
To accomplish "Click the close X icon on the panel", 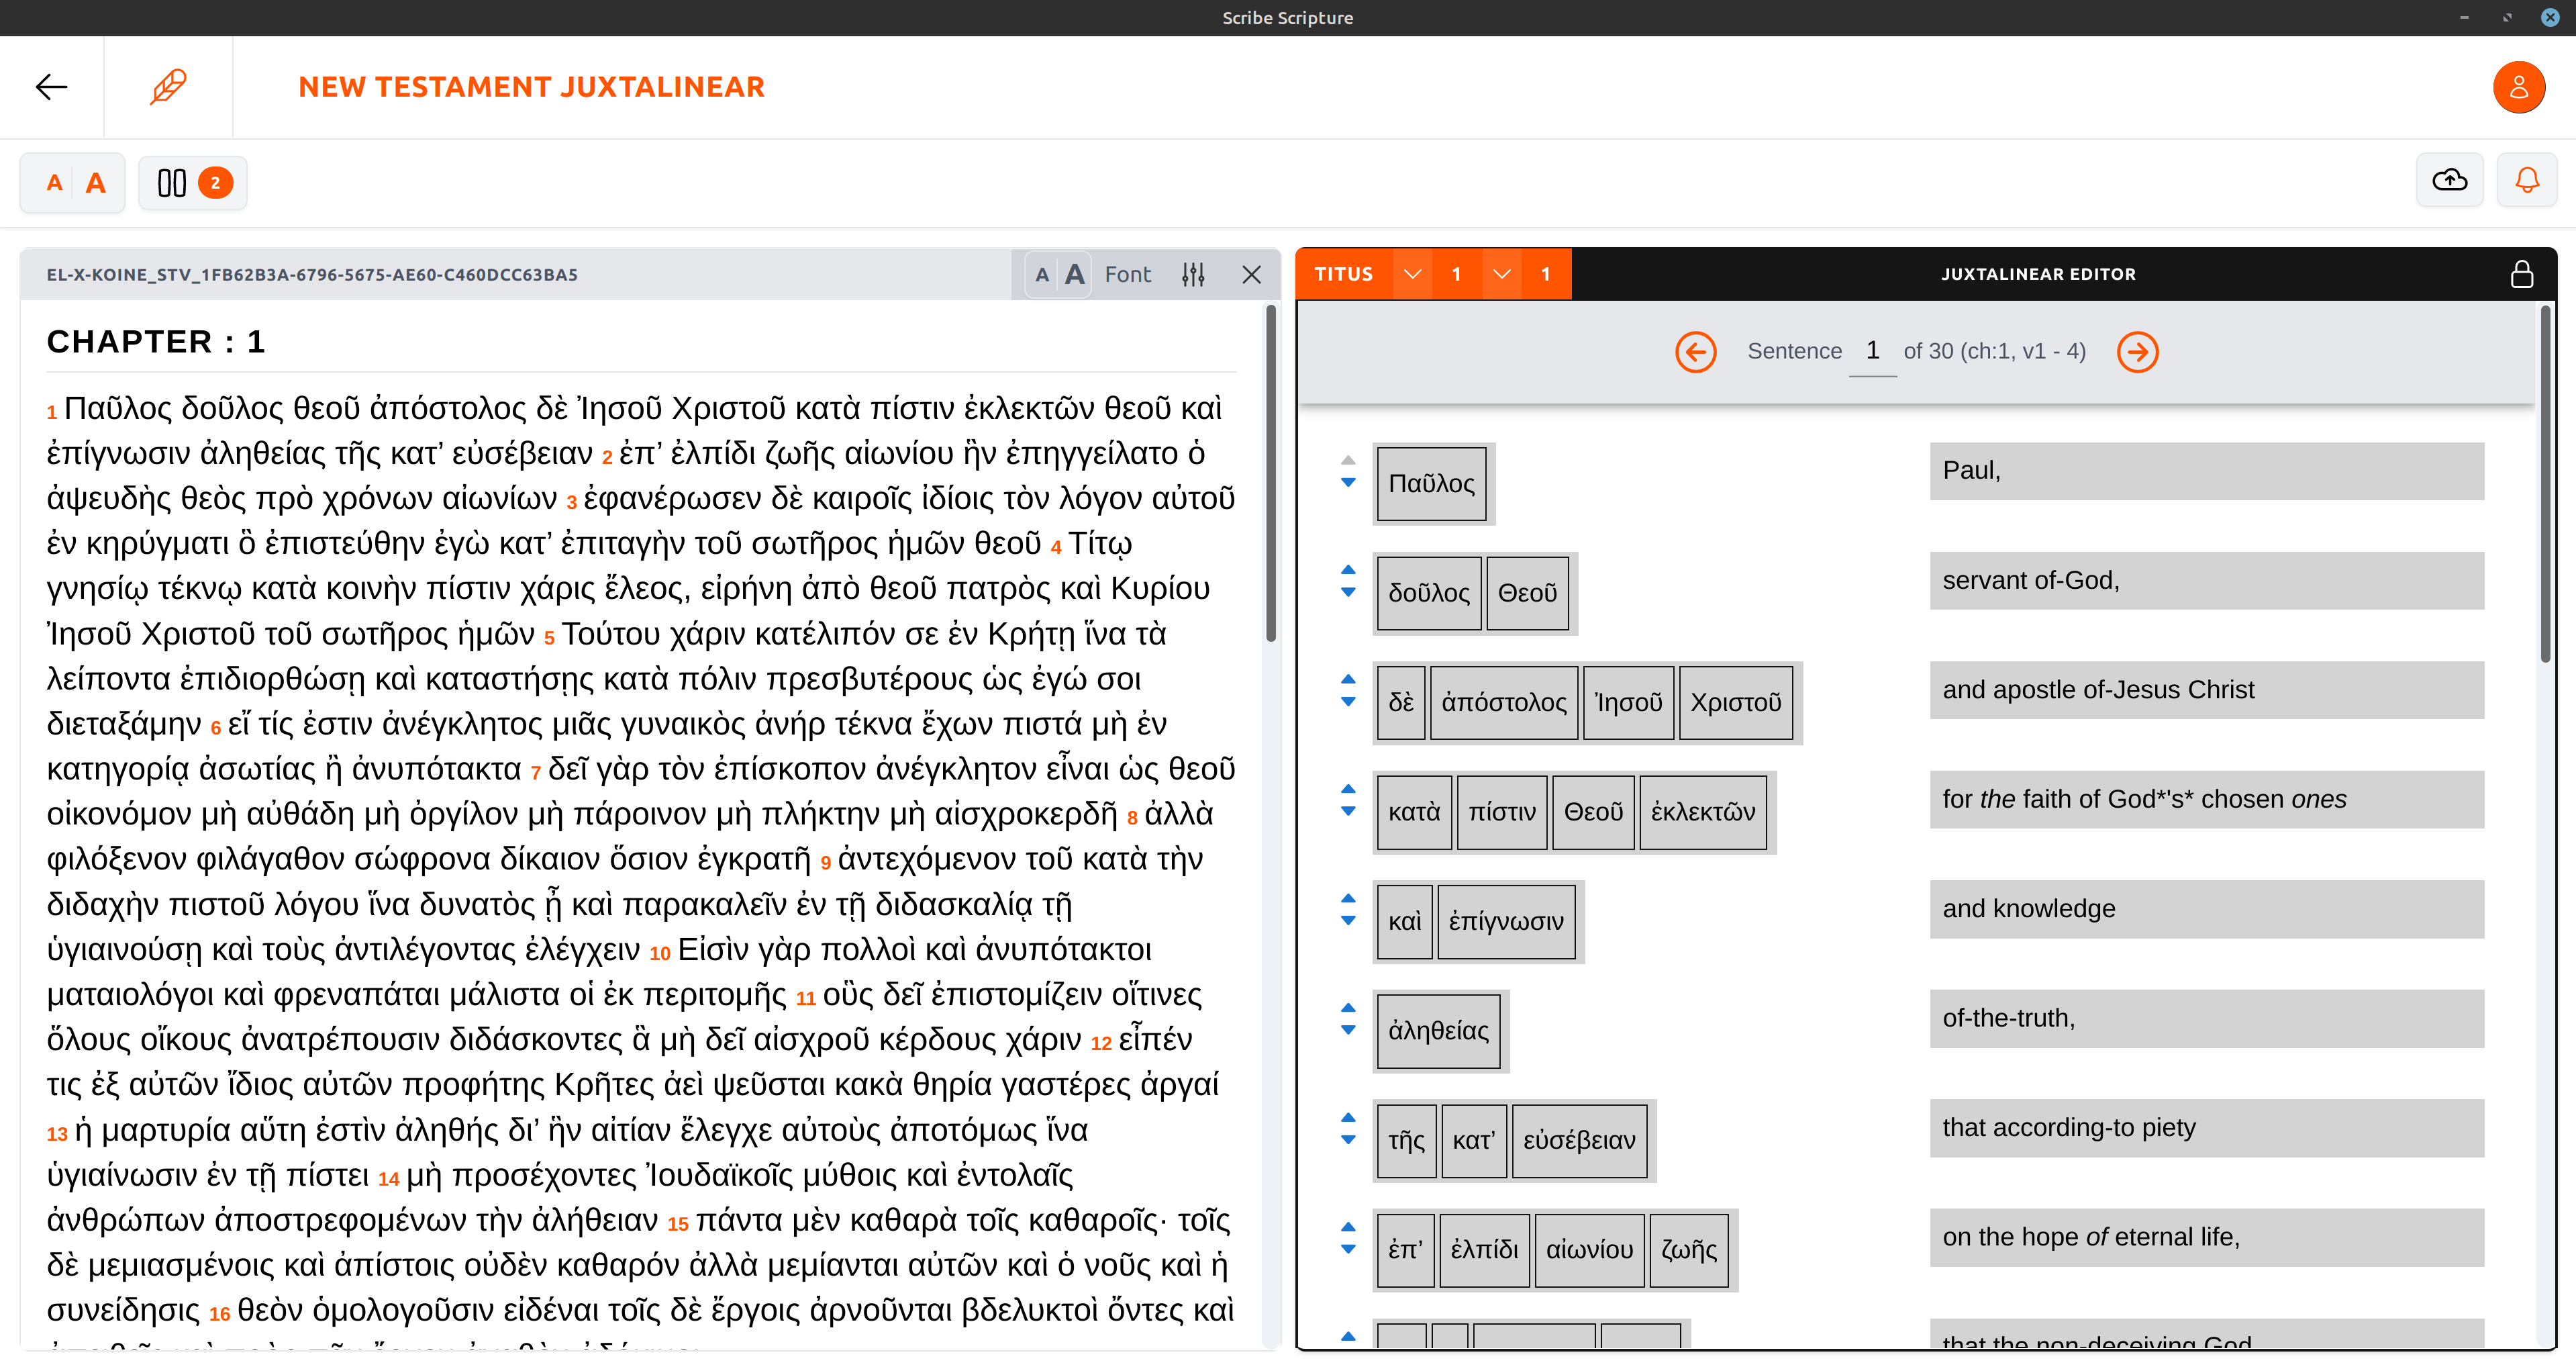I will pyautogui.click(x=1250, y=275).
